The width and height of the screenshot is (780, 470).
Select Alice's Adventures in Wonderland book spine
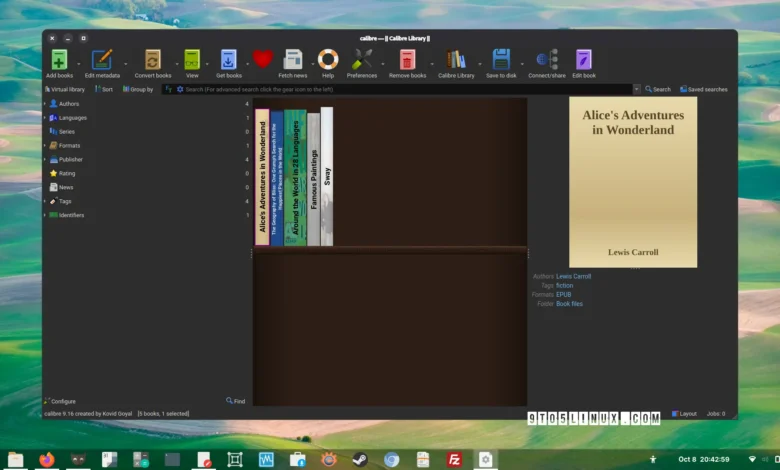[x=262, y=177]
